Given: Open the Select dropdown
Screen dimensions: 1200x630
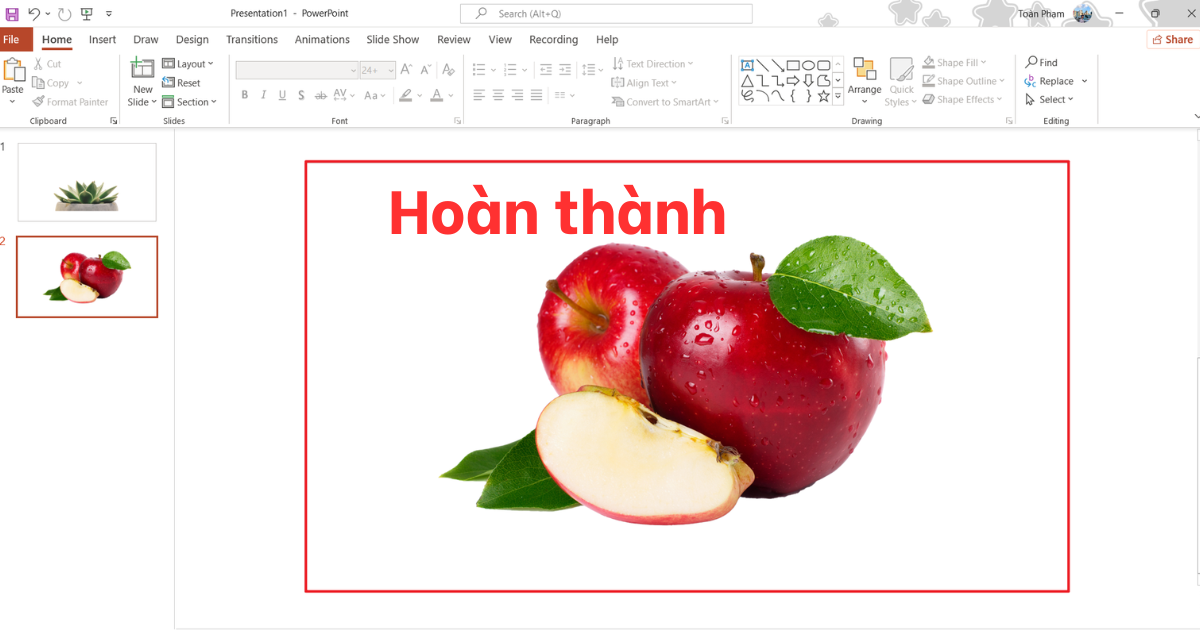Looking at the screenshot, I should tap(1049, 100).
